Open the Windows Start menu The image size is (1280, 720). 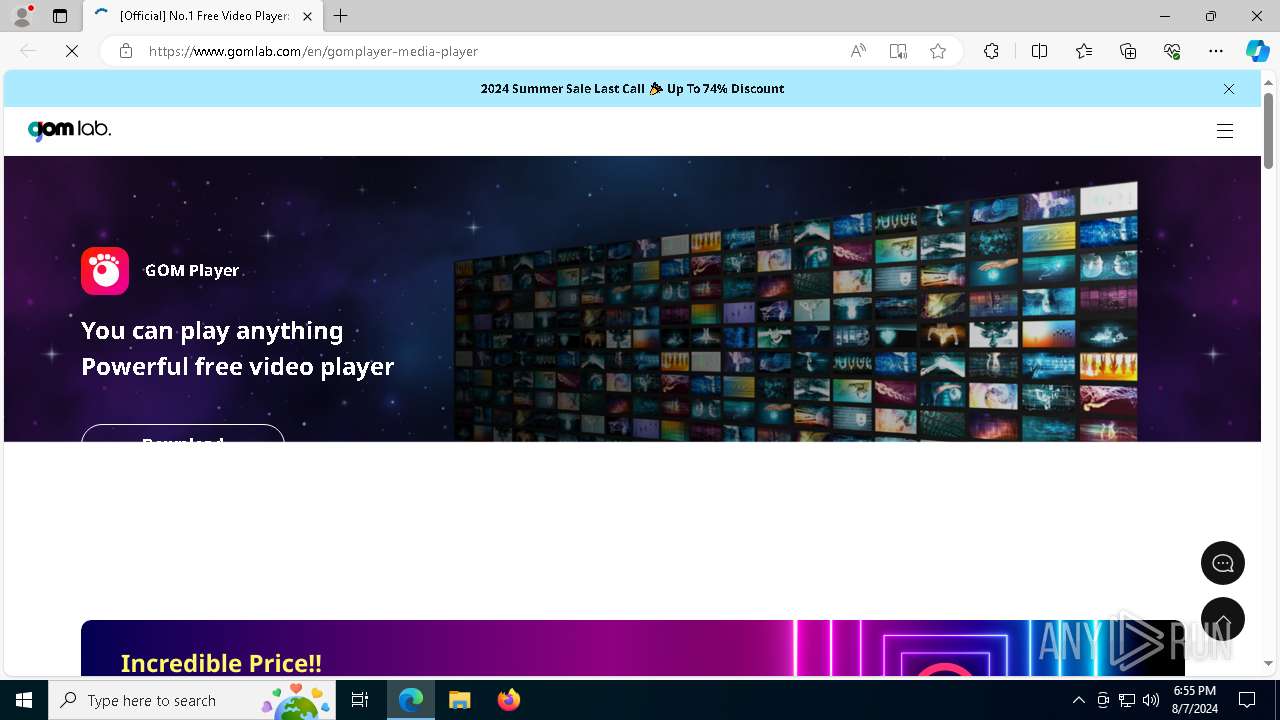click(24, 700)
